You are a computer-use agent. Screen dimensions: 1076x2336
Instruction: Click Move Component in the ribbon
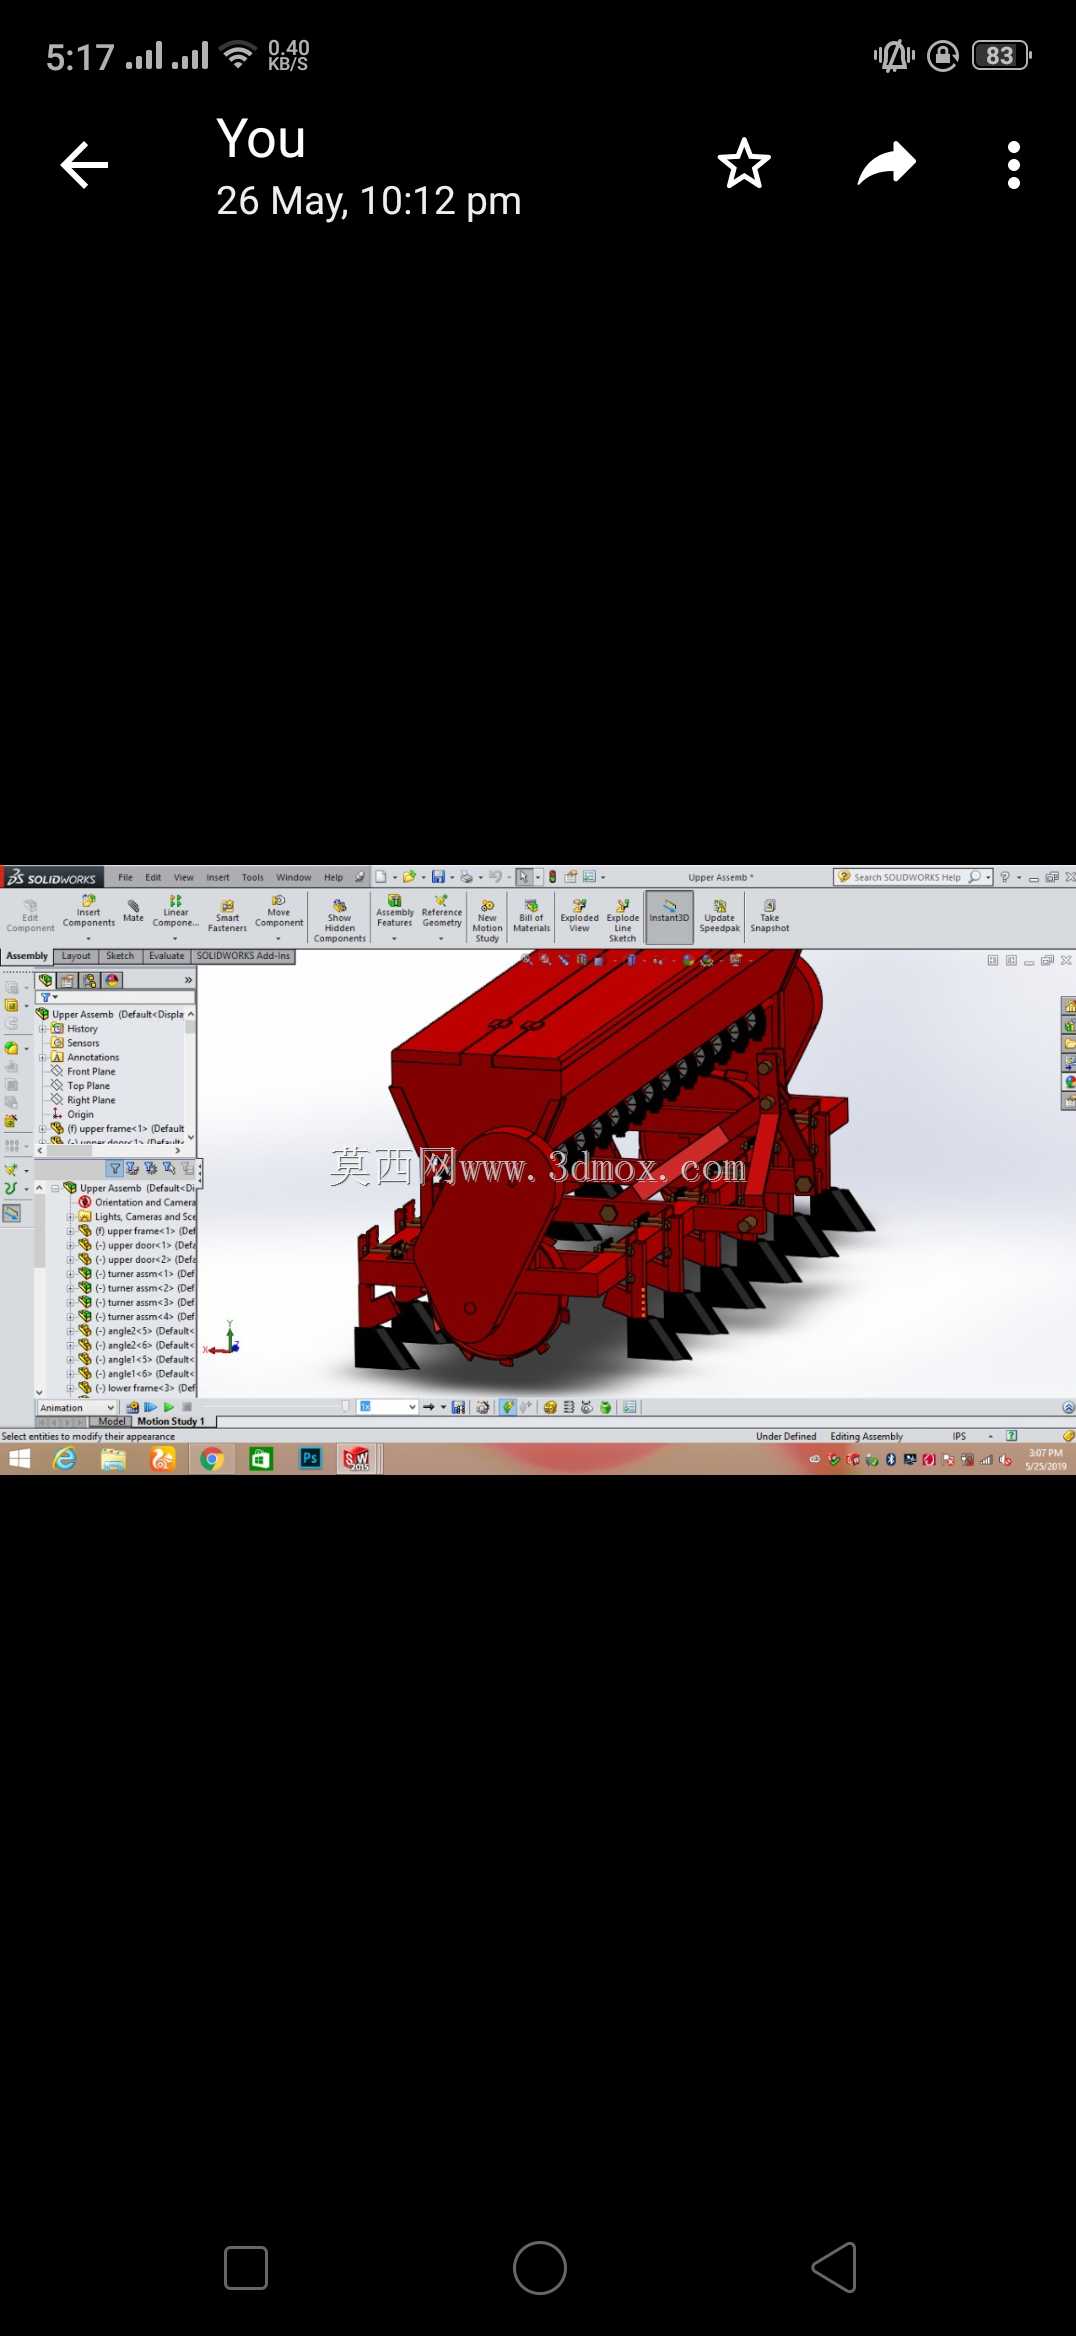279,911
